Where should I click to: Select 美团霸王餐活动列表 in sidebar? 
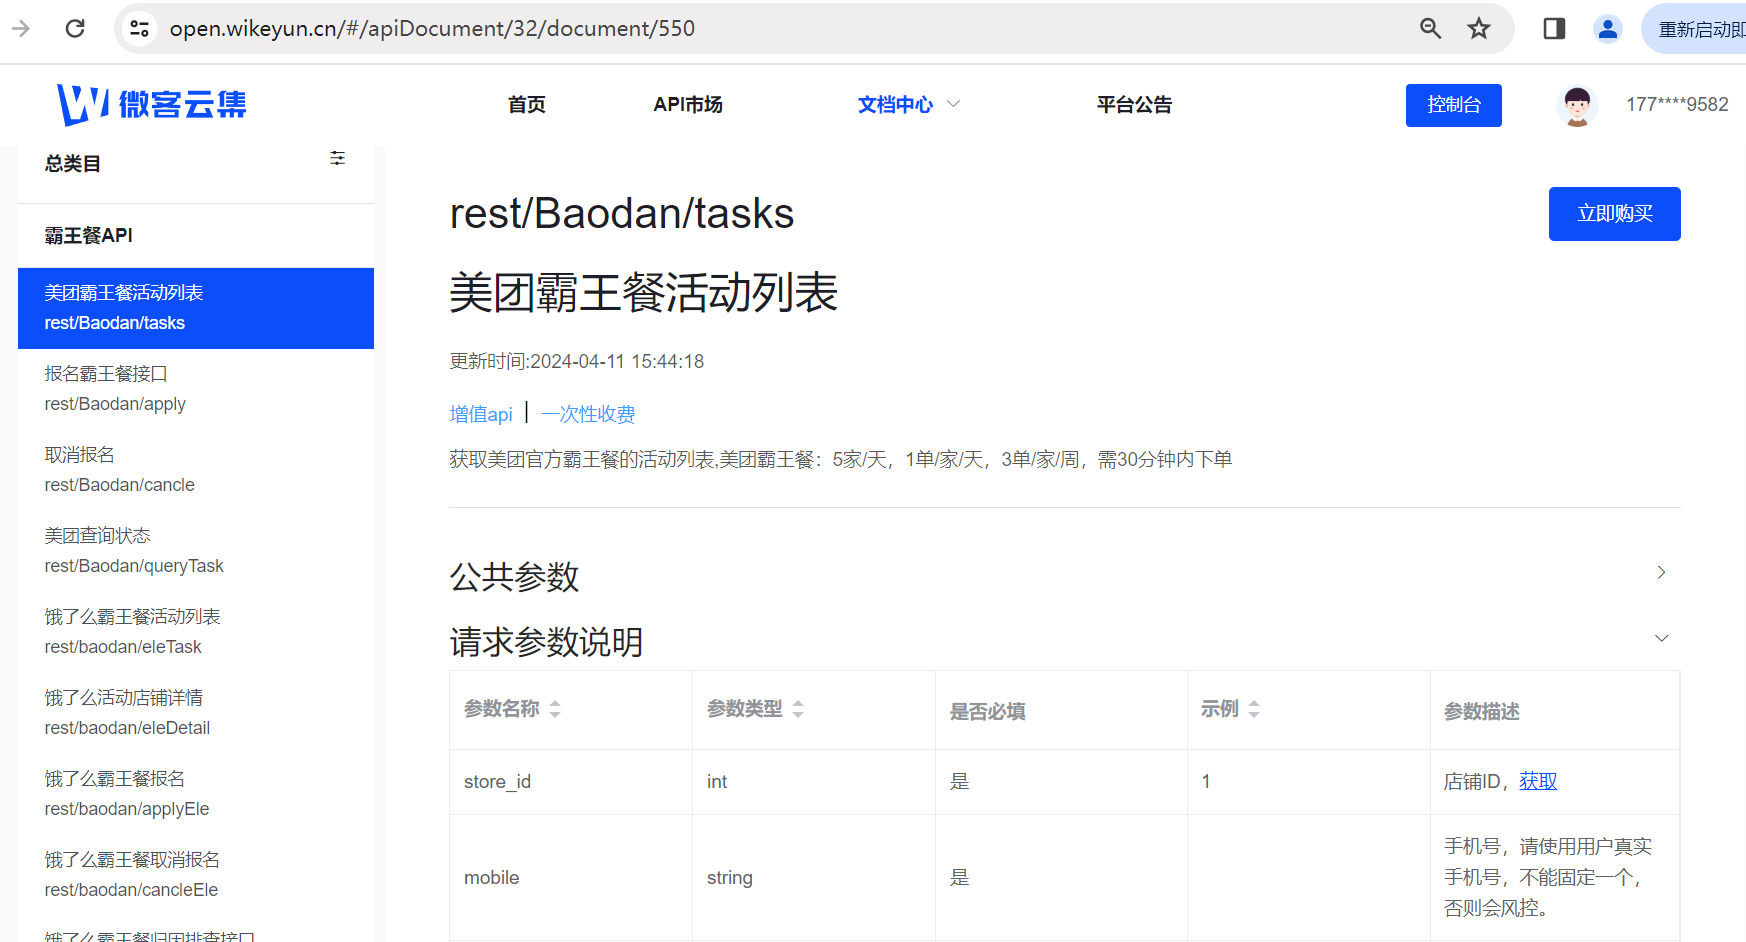[x=196, y=308]
